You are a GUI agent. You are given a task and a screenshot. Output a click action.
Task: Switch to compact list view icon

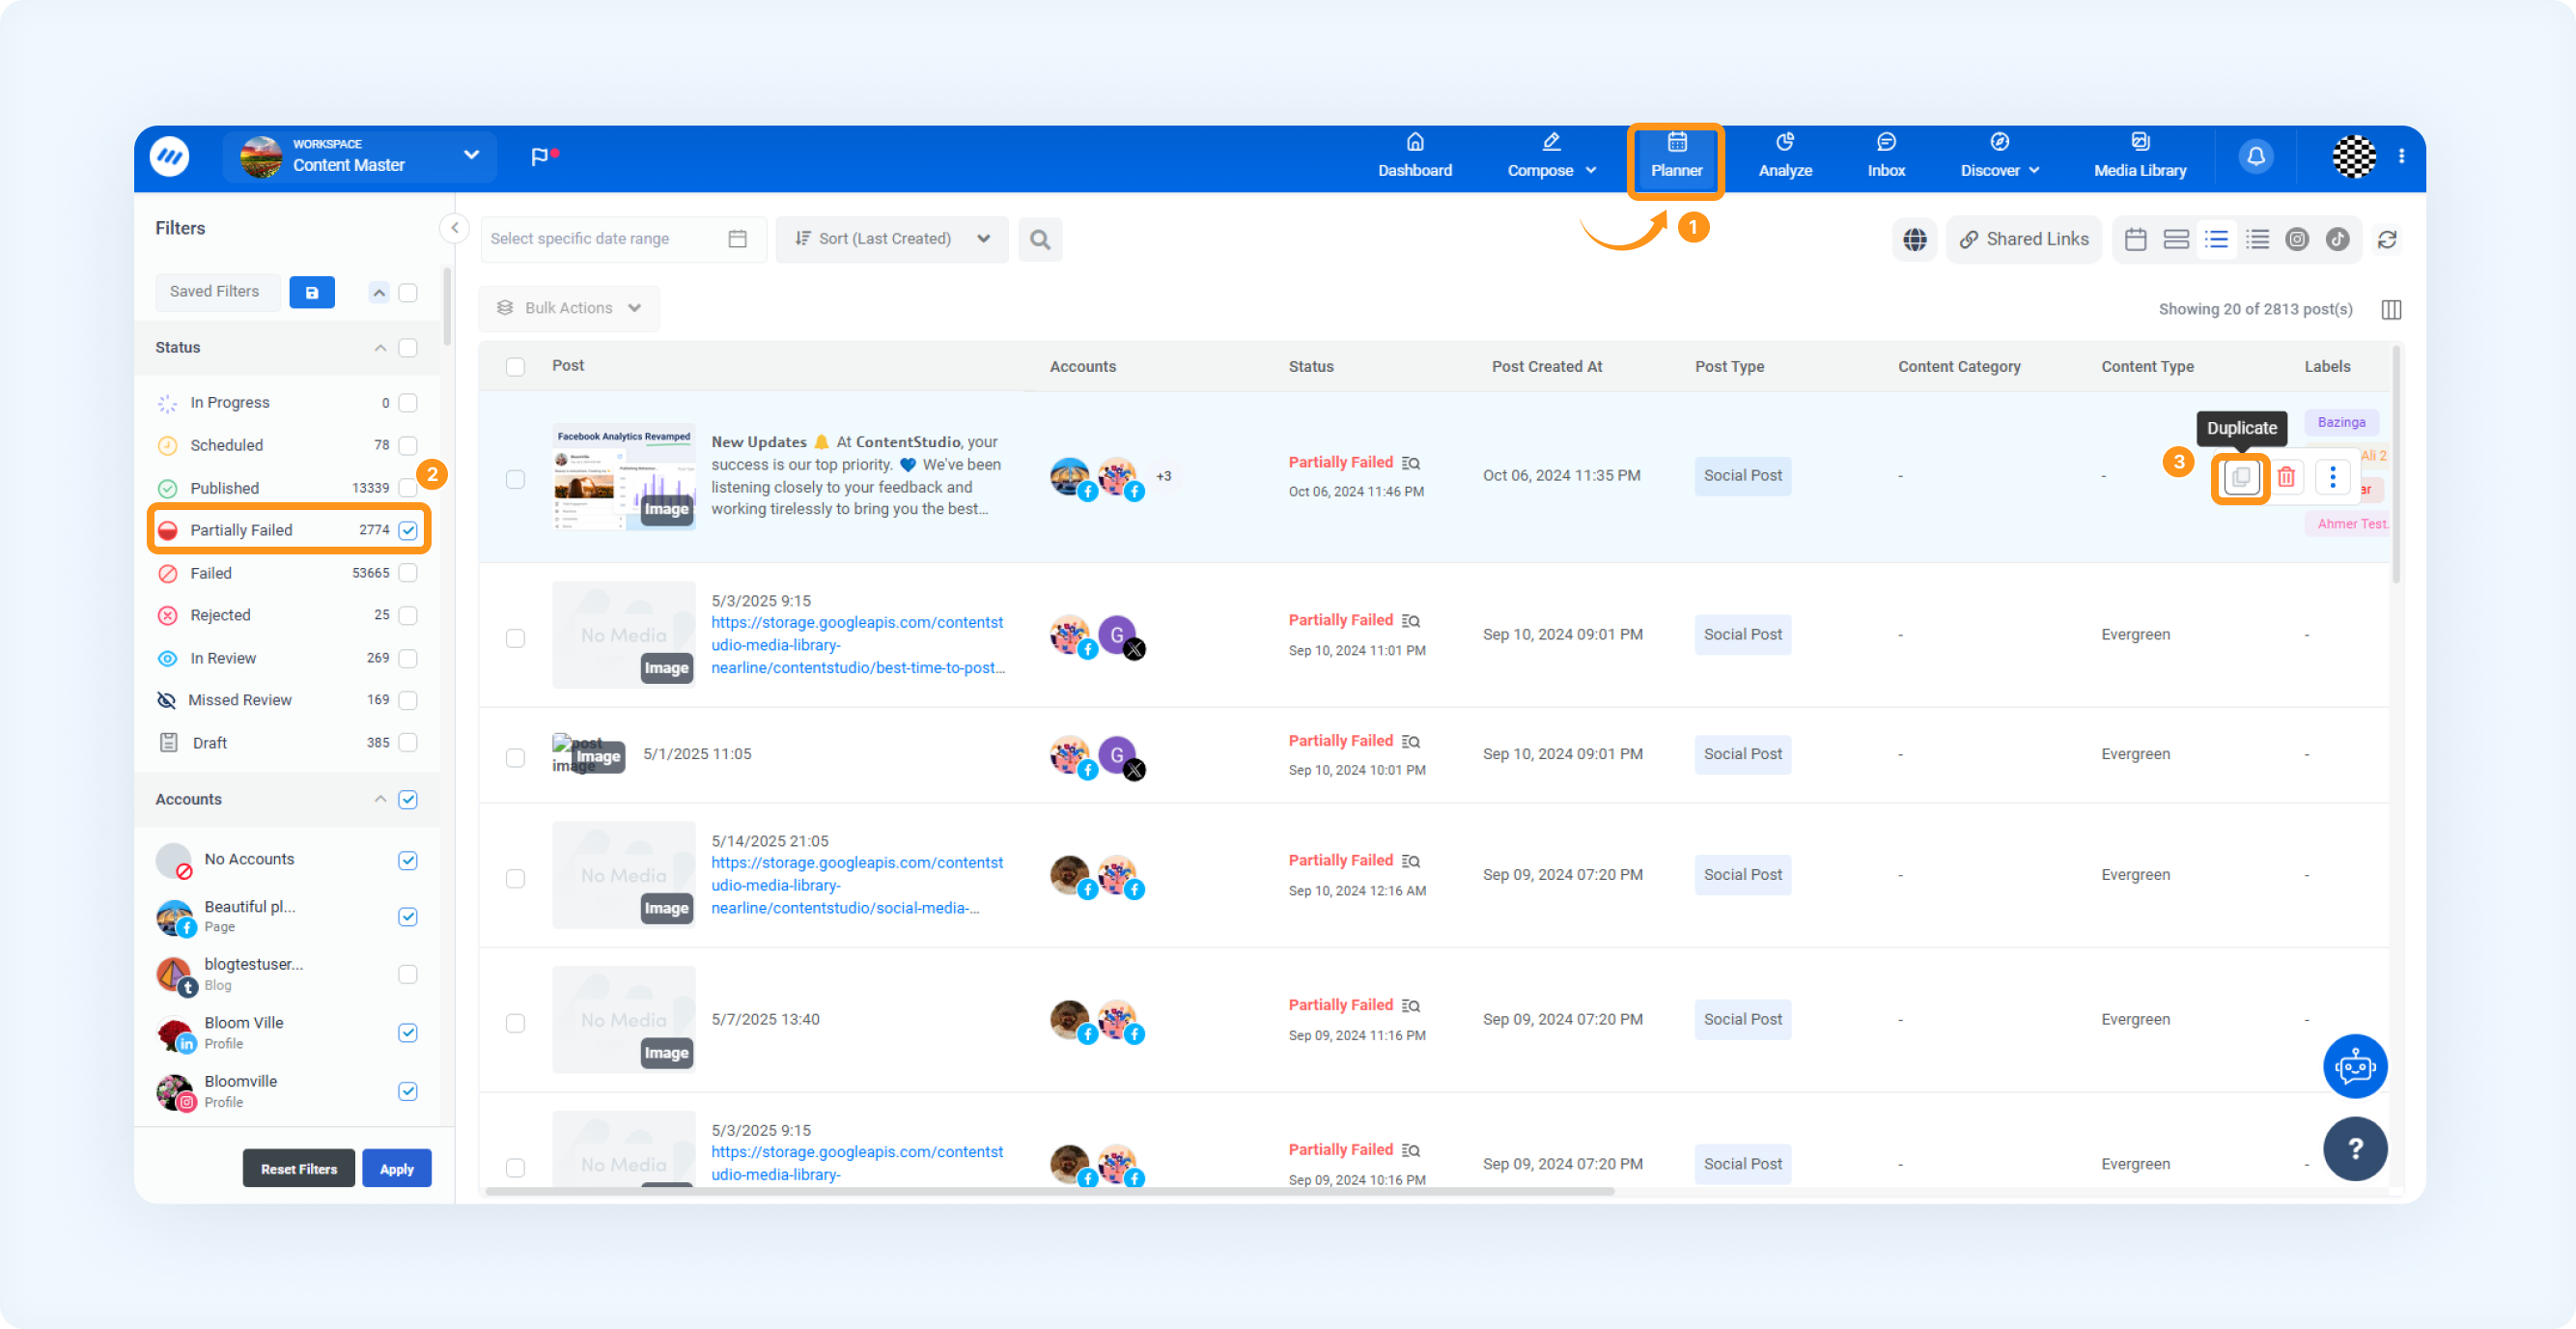pyautogui.click(x=2257, y=239)
